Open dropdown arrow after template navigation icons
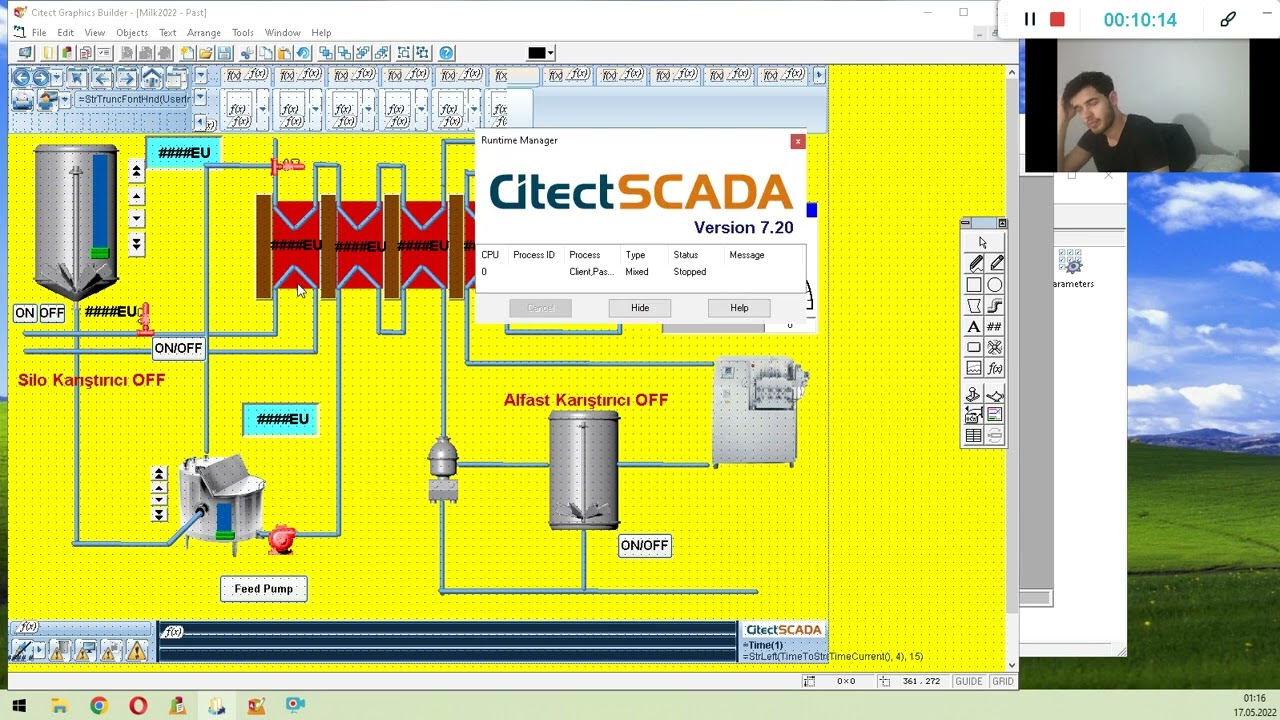Screen dimensions: 1280x720 click(x=201, y=76)
